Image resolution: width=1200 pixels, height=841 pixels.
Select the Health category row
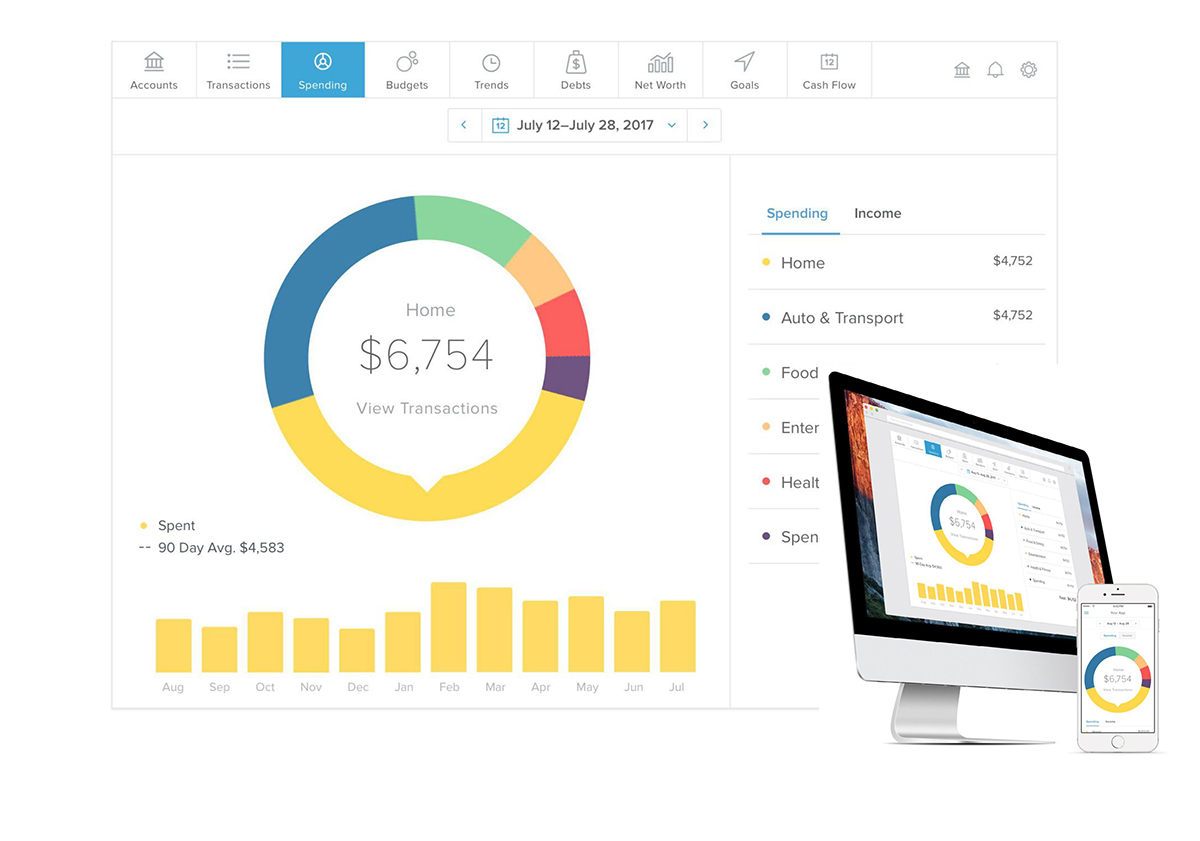click(785, 482)
